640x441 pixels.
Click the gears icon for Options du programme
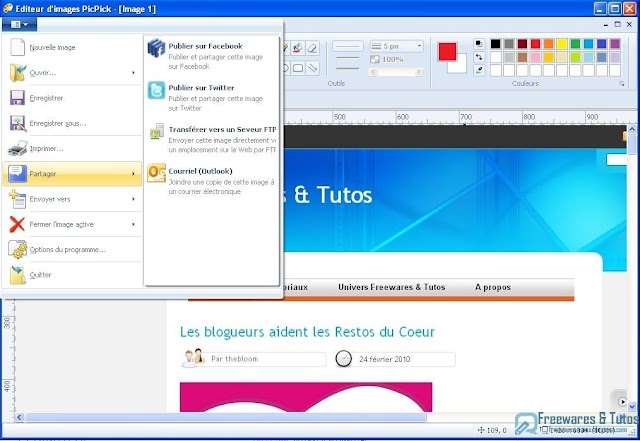coord(17,249)
